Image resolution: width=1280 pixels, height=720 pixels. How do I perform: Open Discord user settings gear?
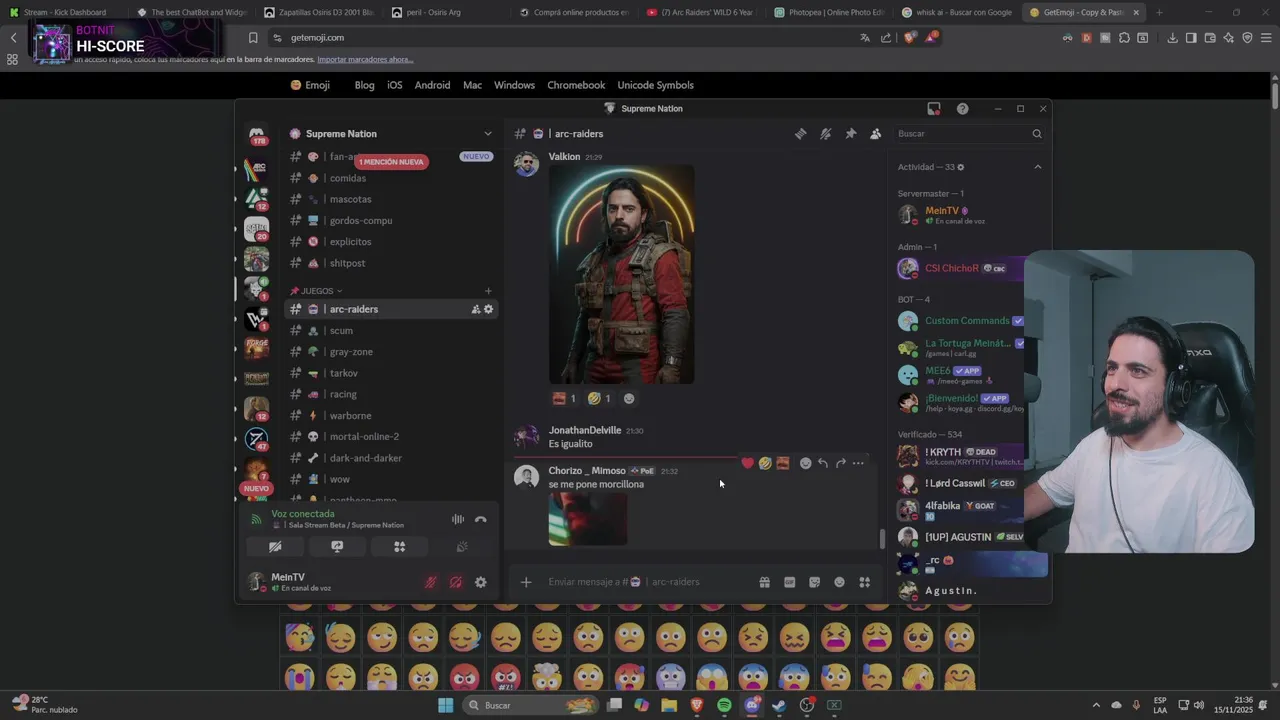point(480,582)
